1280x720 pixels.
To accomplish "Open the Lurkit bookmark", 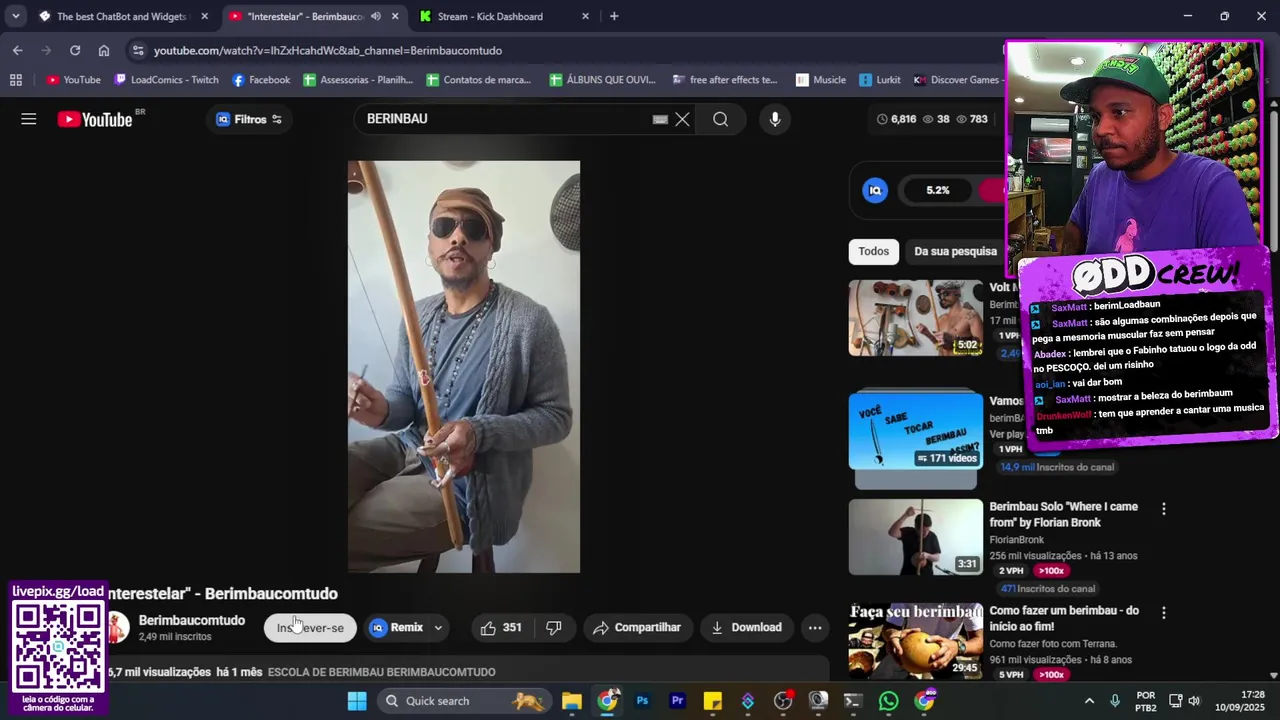I will click(x=879, y=80).
